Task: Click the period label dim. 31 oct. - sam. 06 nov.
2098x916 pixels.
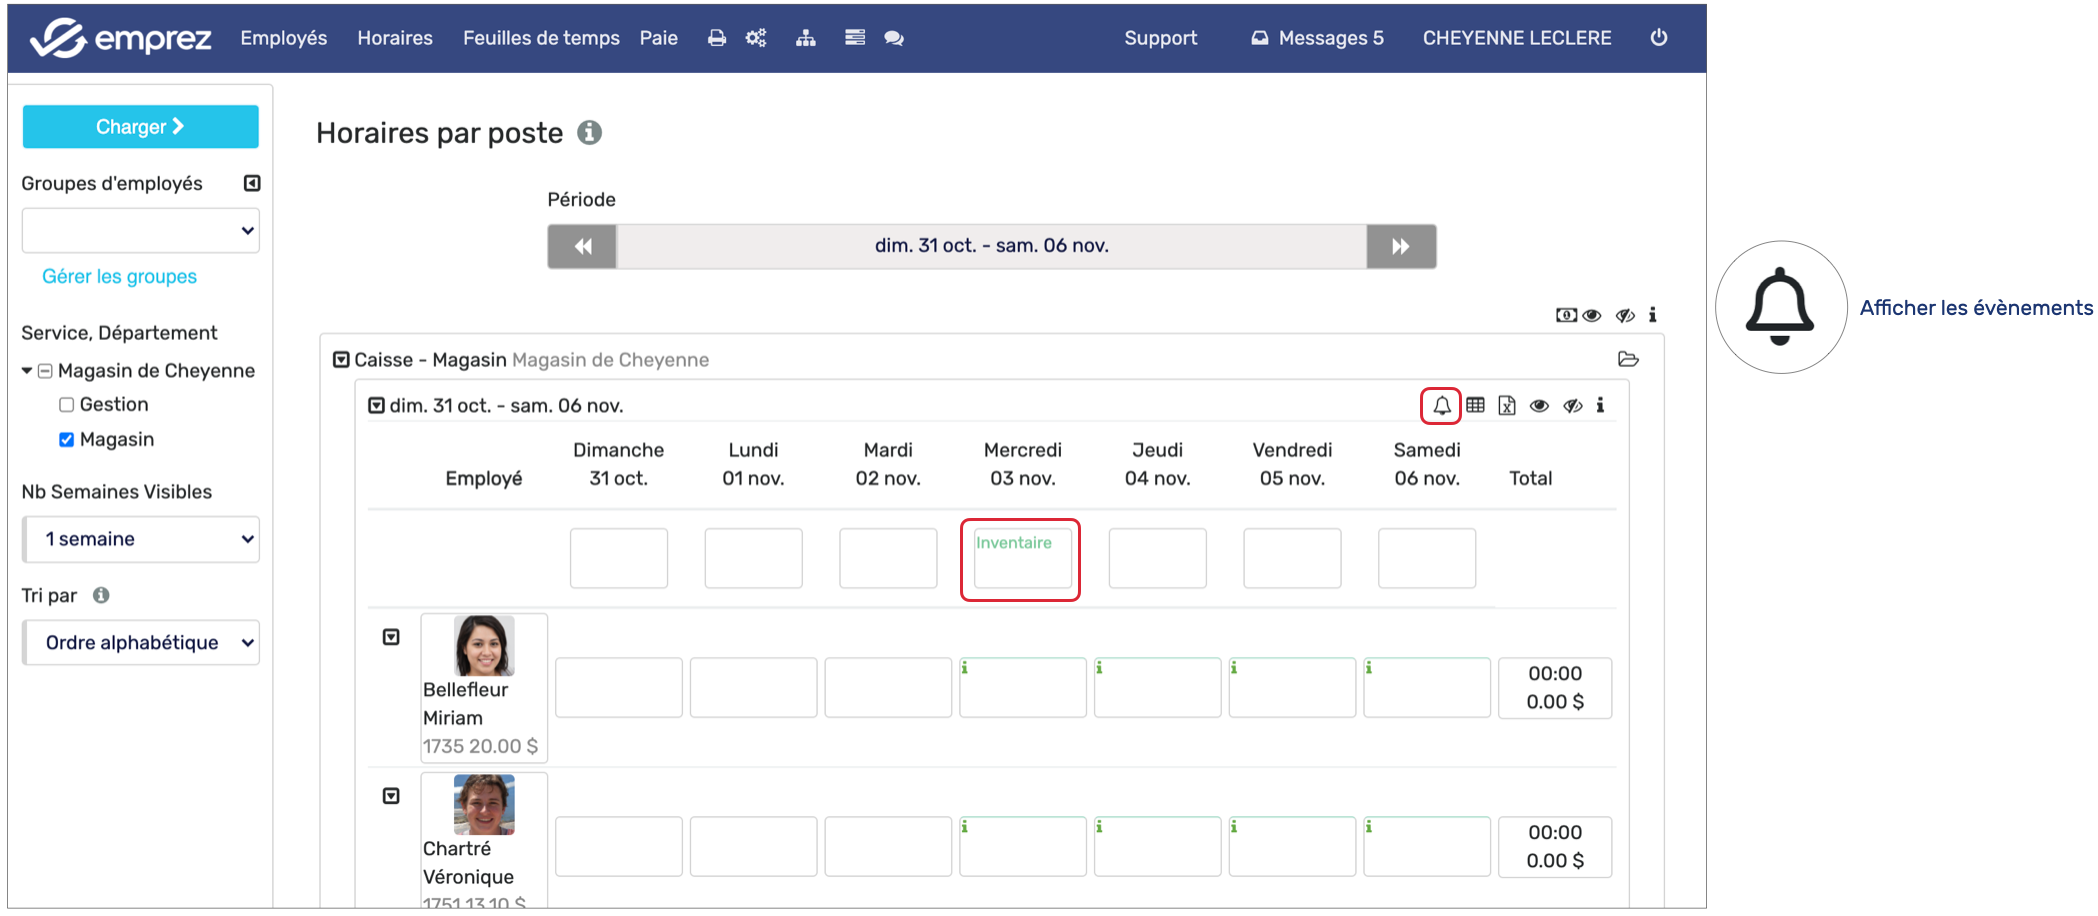Action: (992, 246)
